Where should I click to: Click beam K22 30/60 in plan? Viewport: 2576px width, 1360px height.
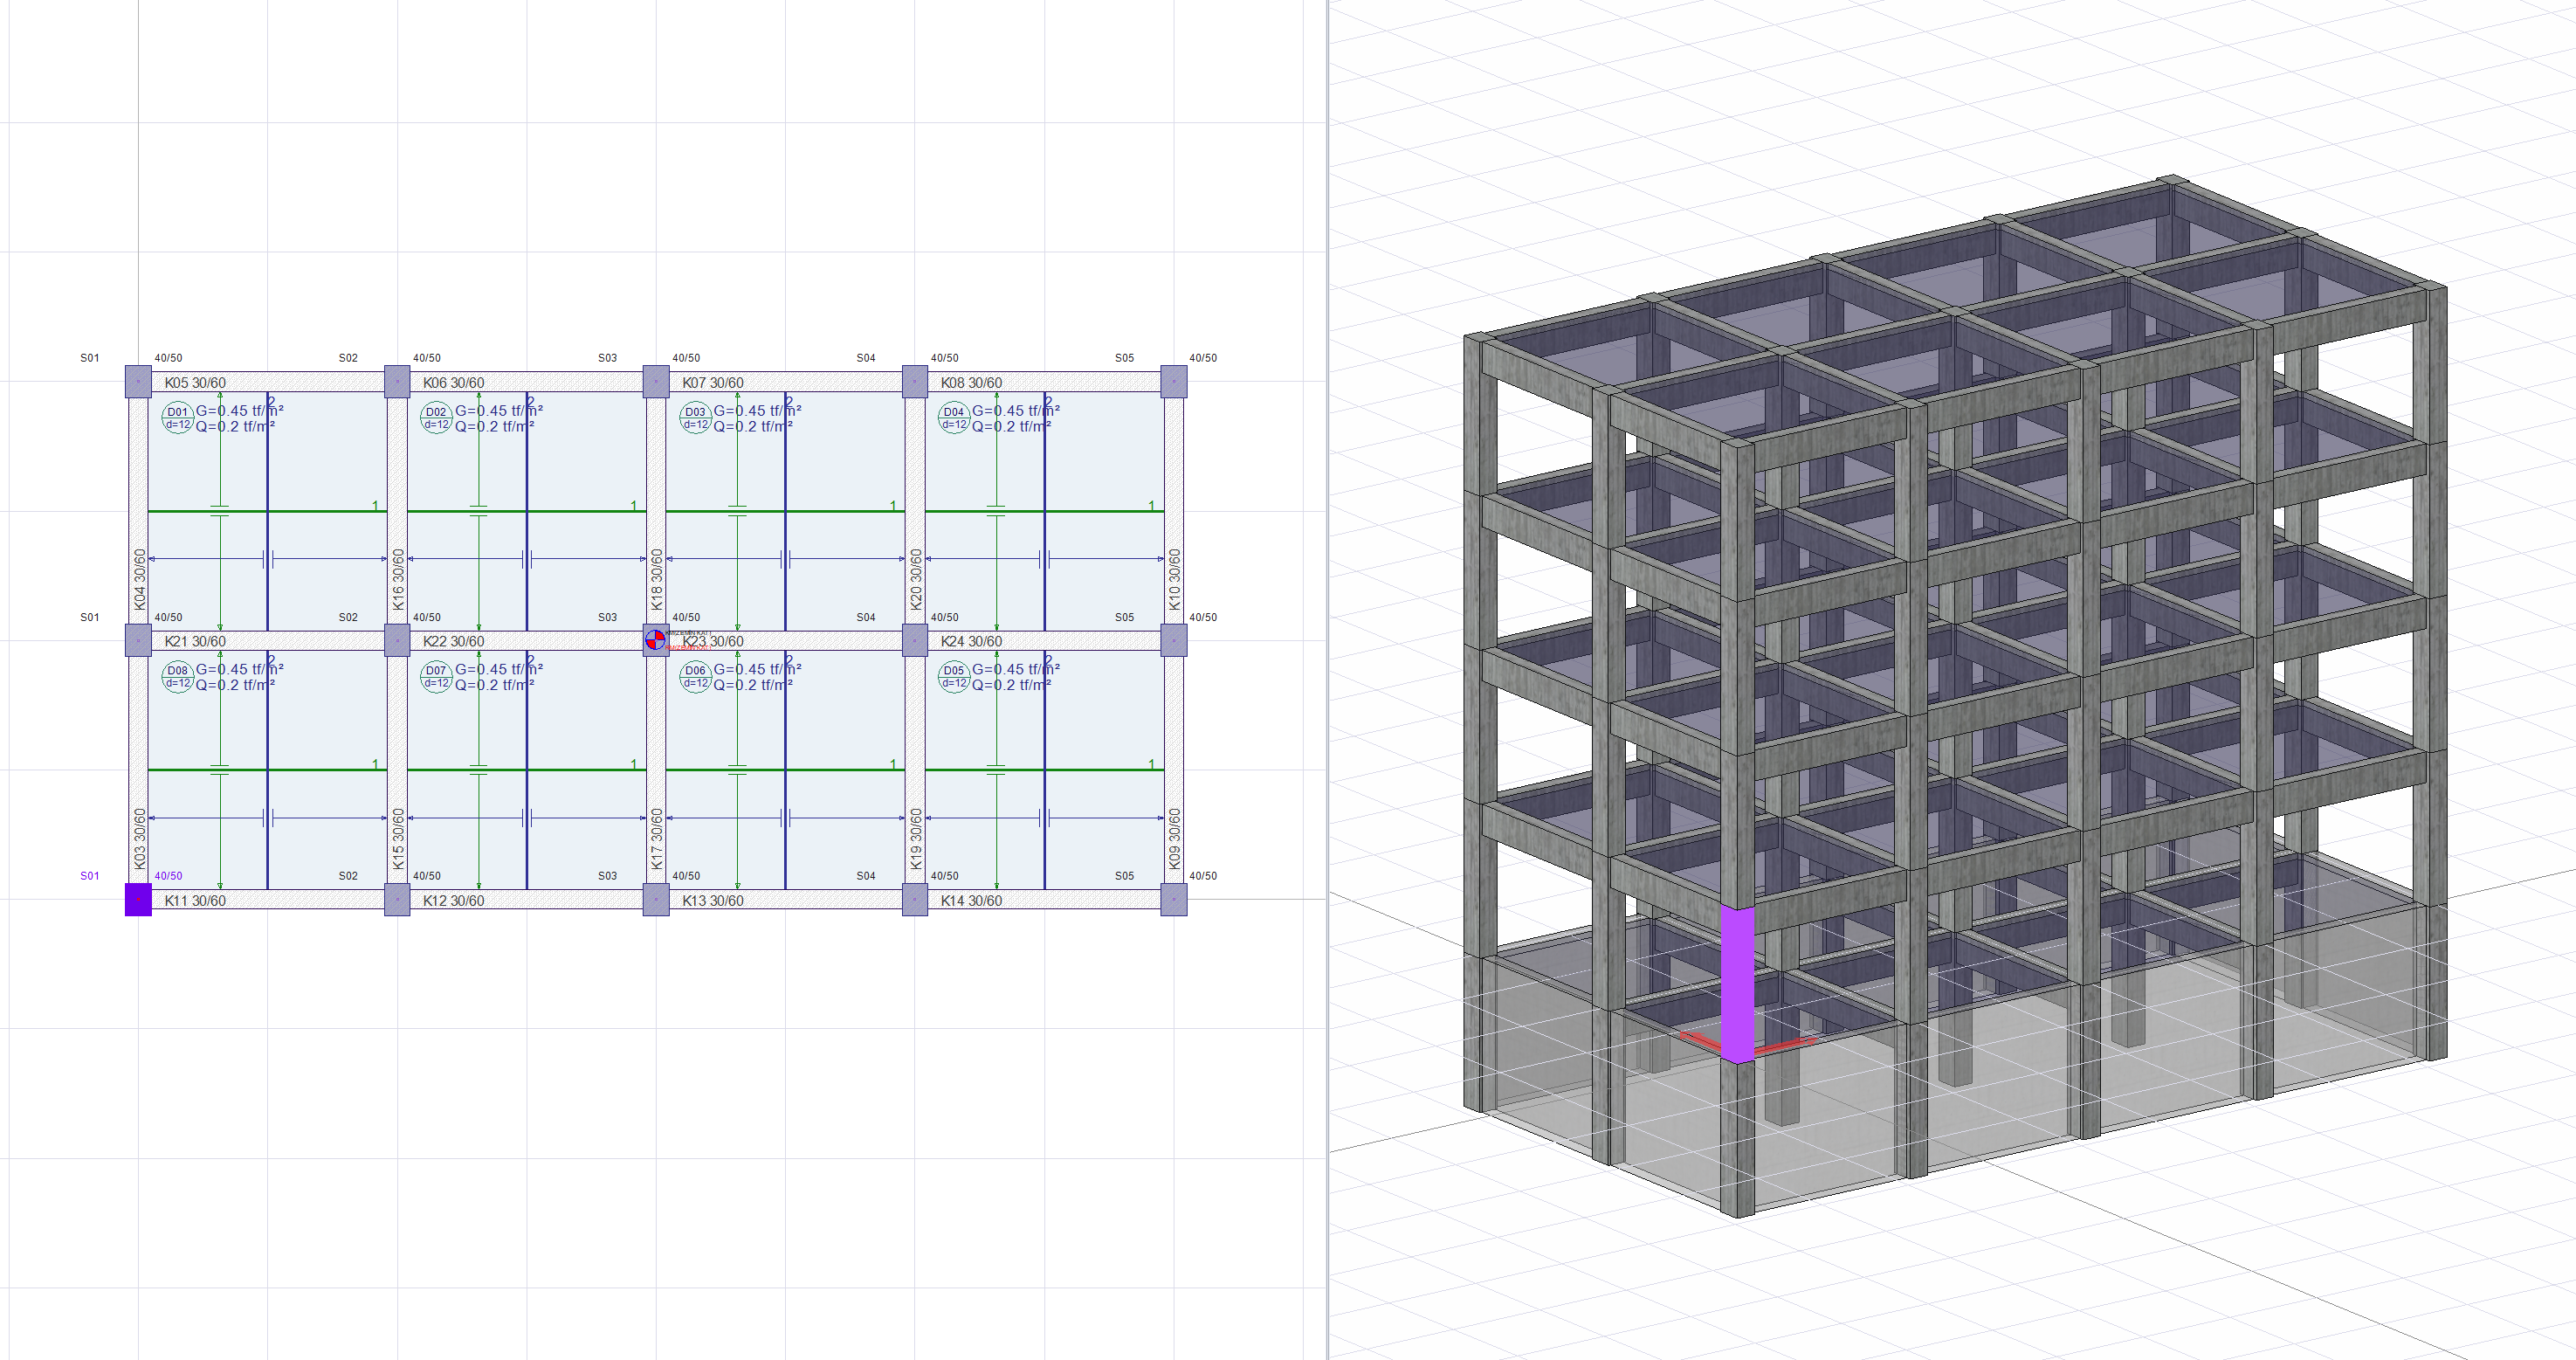click(x=453, y=641)
